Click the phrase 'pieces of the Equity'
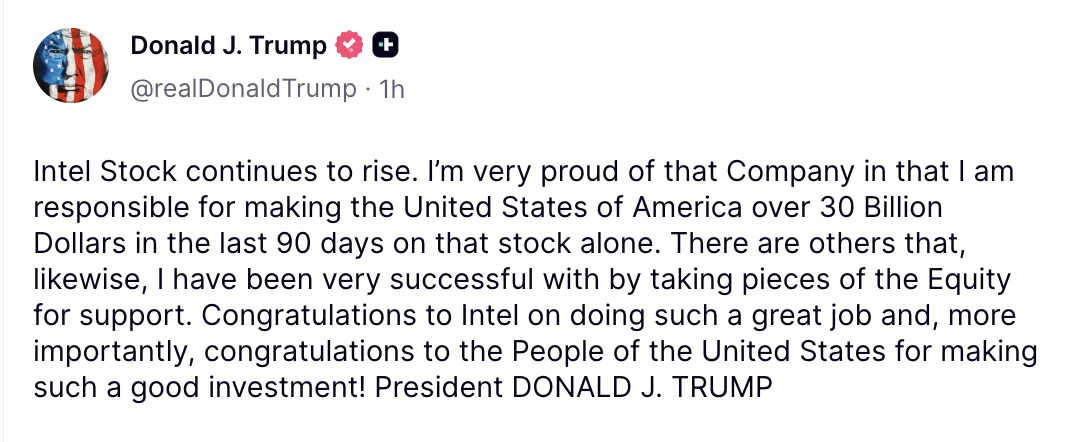The height and width of the screenshot is (442, 1068). [x=877, y=281]
